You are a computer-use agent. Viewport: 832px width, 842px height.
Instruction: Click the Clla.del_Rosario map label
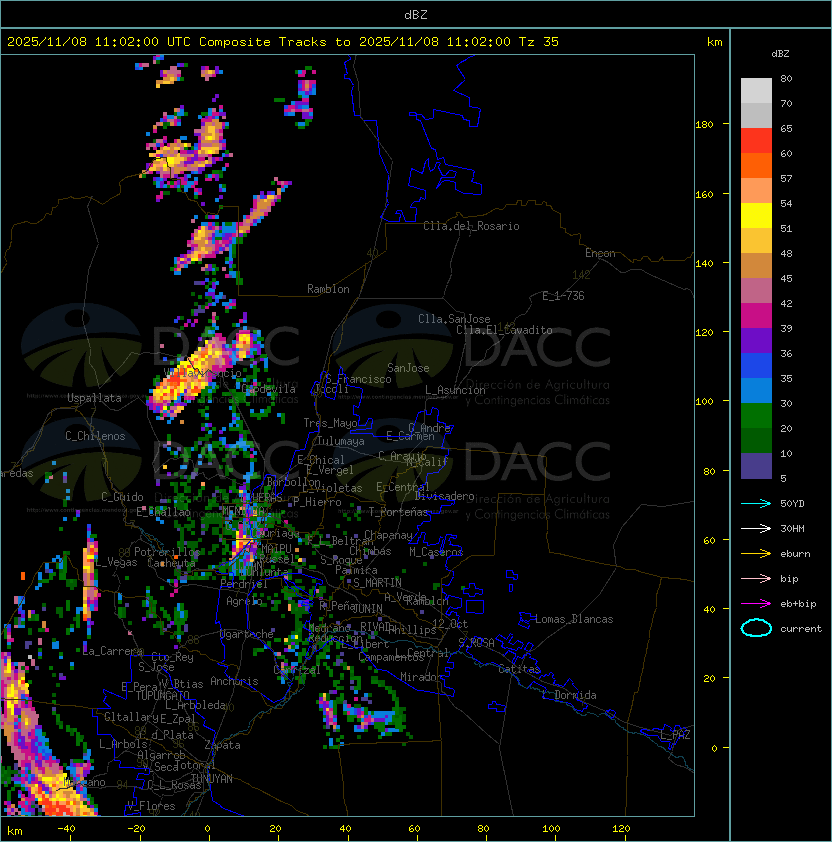coord(471,226)
